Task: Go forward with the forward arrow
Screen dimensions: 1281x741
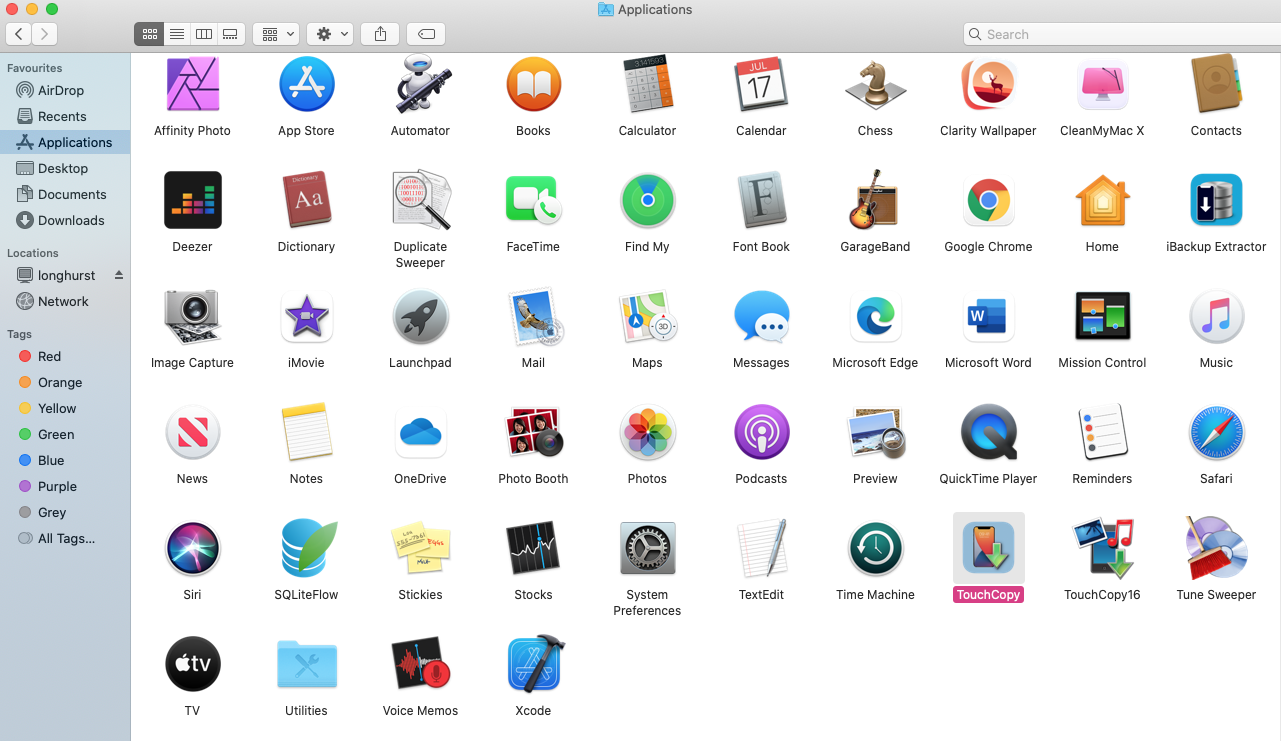Action: 44,34
